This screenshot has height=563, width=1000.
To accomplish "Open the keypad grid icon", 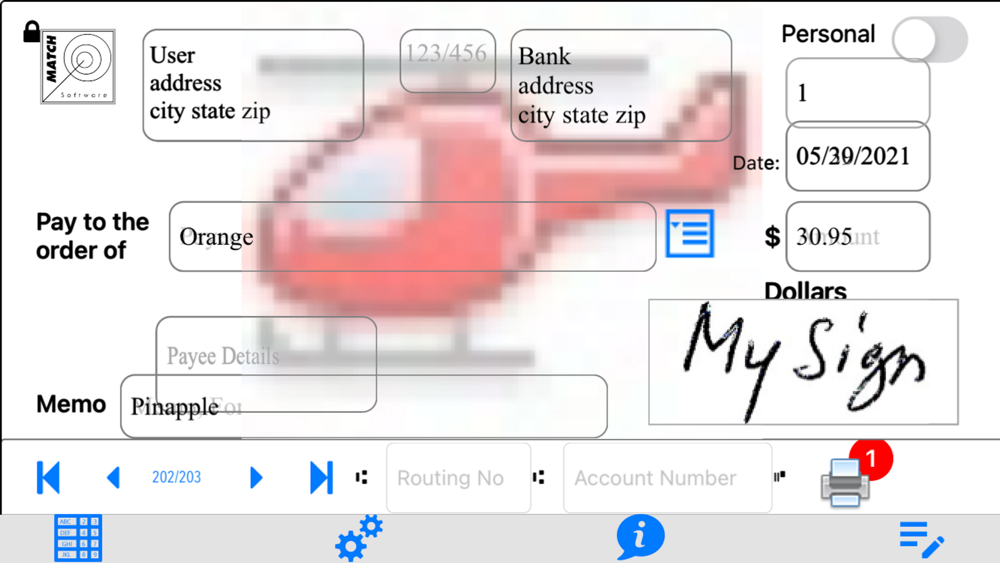I will (x=78, y=538).
